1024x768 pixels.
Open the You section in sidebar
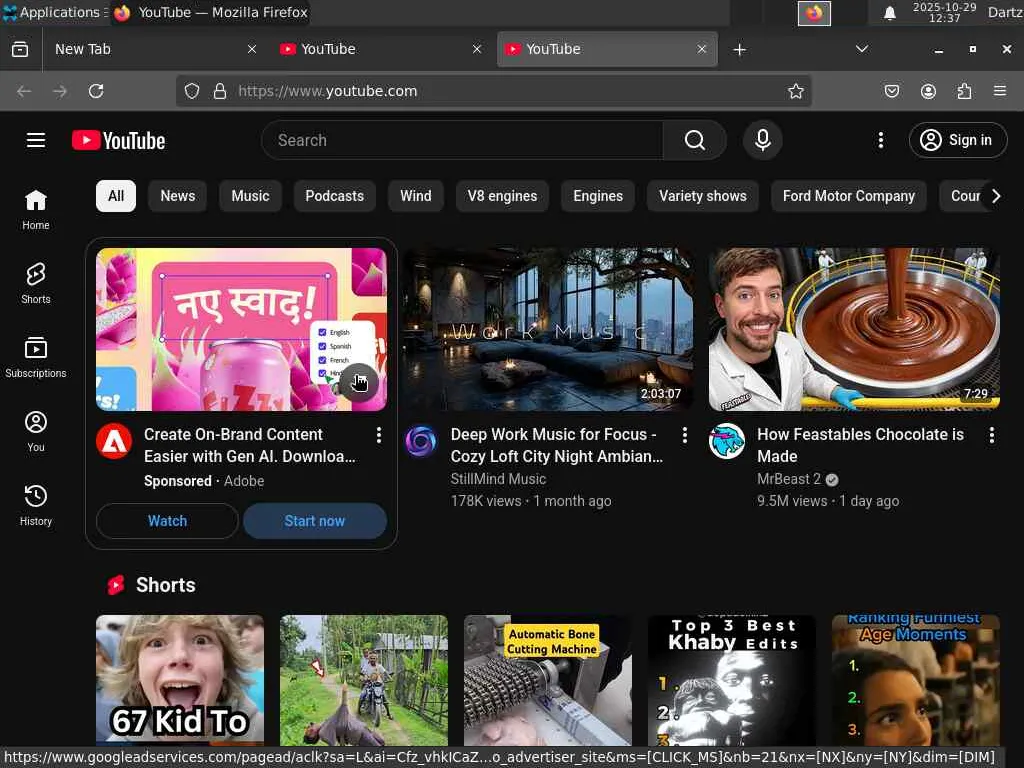(x=36, y=431)
